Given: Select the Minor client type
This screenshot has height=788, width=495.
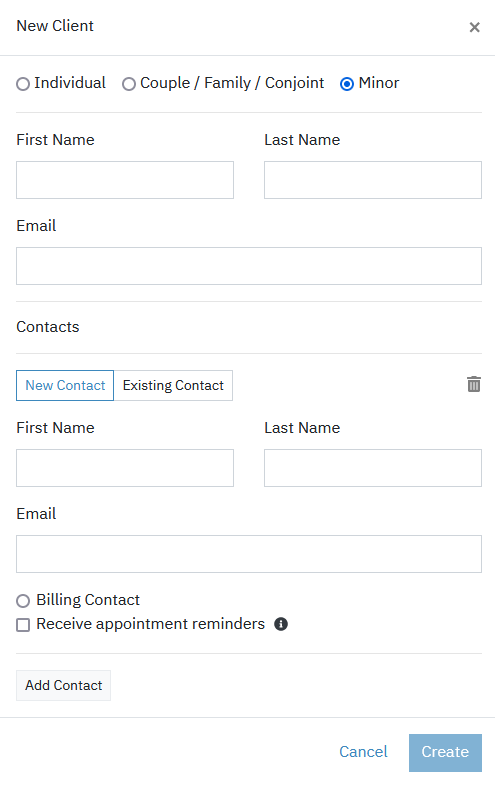Looking at the screenshot, I should click(347, 84).
